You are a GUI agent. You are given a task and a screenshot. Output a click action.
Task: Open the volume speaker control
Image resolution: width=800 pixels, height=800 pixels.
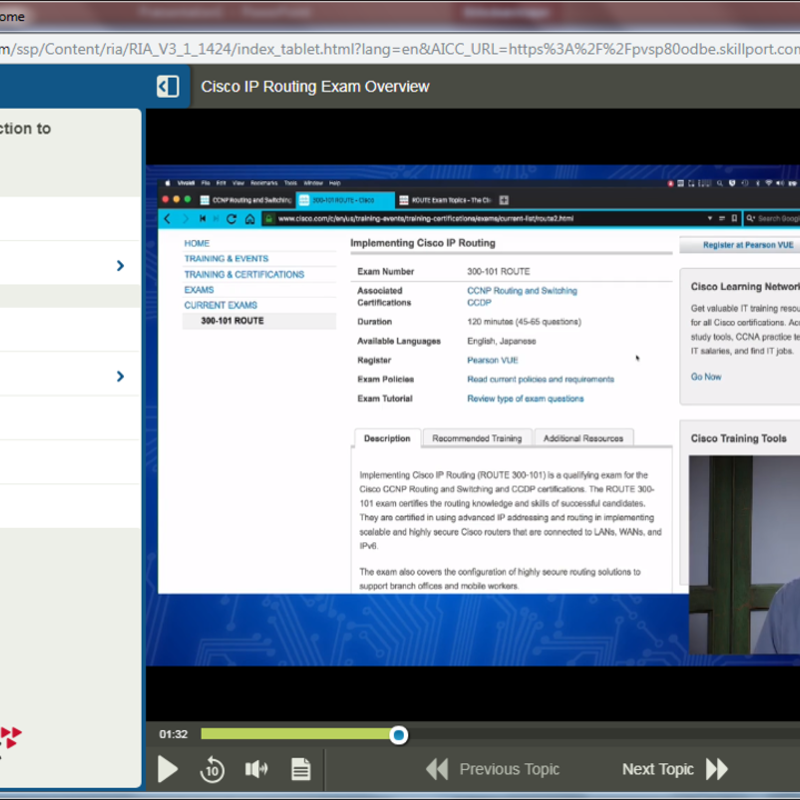pos(257,769)
